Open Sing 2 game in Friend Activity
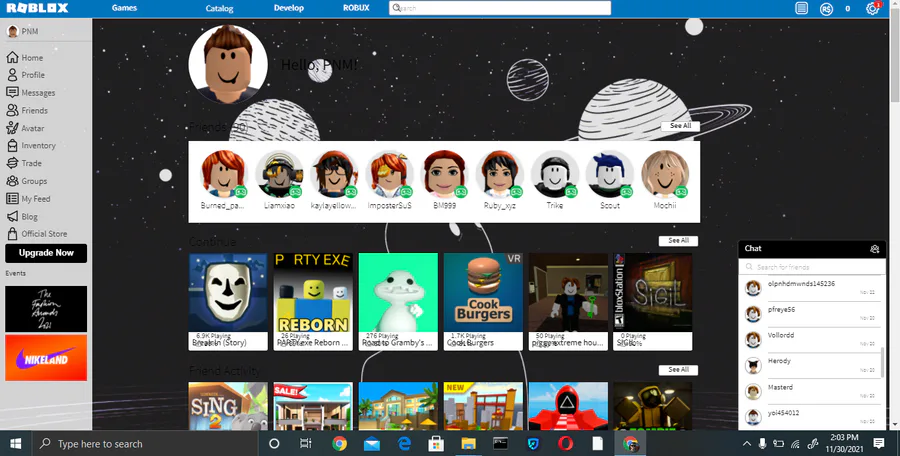Image resolution: width=900 pixels, height=456 pixels. click(228, 406)
